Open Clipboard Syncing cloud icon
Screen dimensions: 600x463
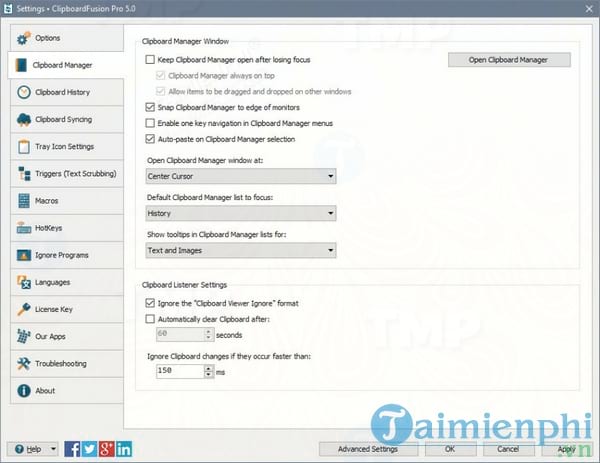pos(22,120)
